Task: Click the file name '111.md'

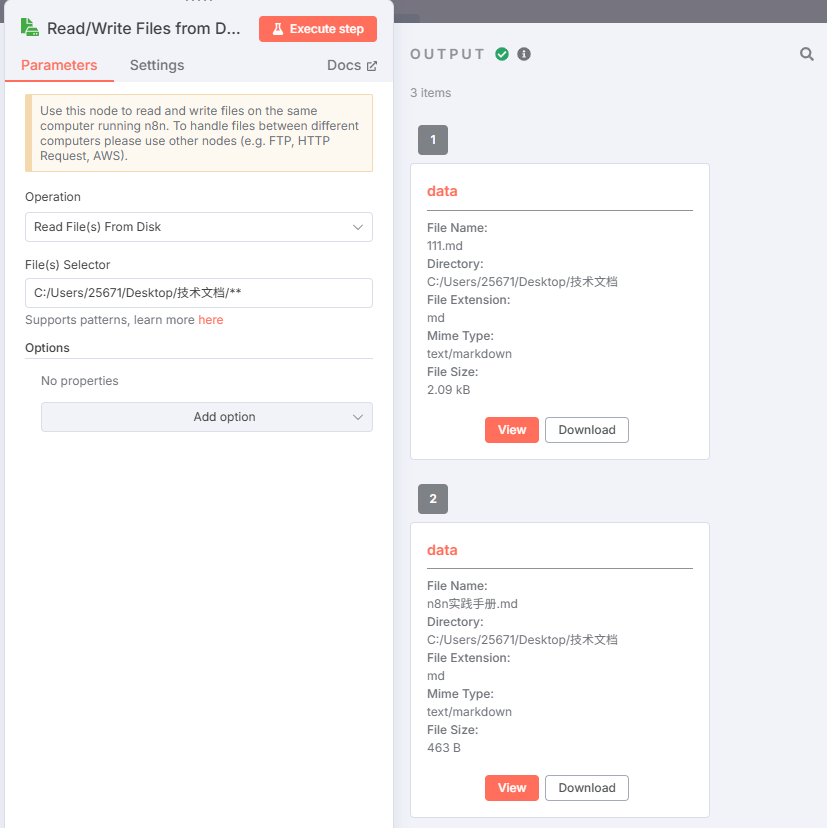Action: (x=445, y=246)
